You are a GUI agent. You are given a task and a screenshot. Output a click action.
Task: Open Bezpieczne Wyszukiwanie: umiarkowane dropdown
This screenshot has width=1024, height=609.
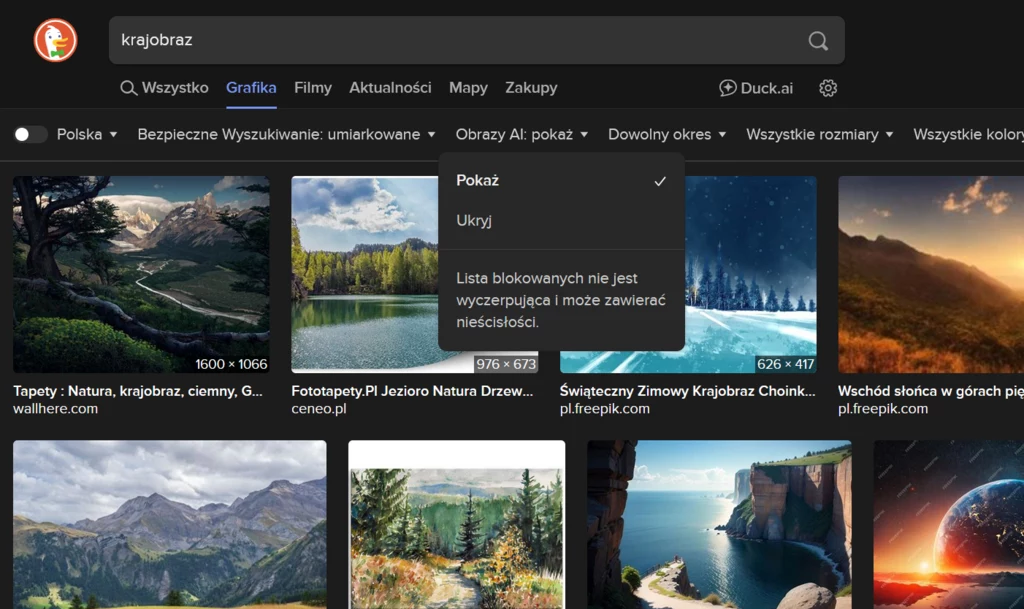(x=286, y=134)
